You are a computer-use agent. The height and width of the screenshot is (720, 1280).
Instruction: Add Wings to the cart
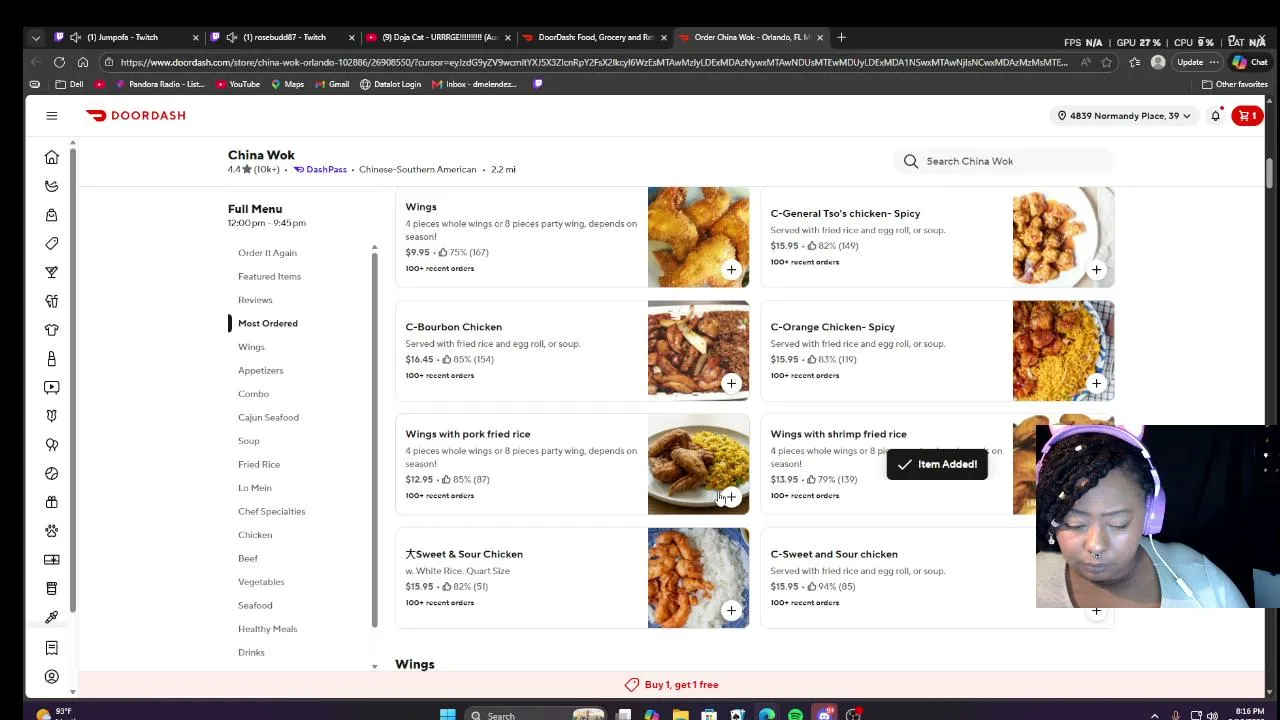click(731, 270)
